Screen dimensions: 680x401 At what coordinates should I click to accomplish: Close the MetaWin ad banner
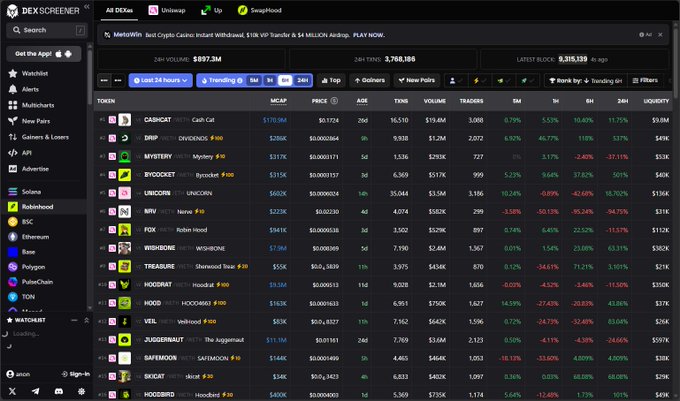click(660, 35)
